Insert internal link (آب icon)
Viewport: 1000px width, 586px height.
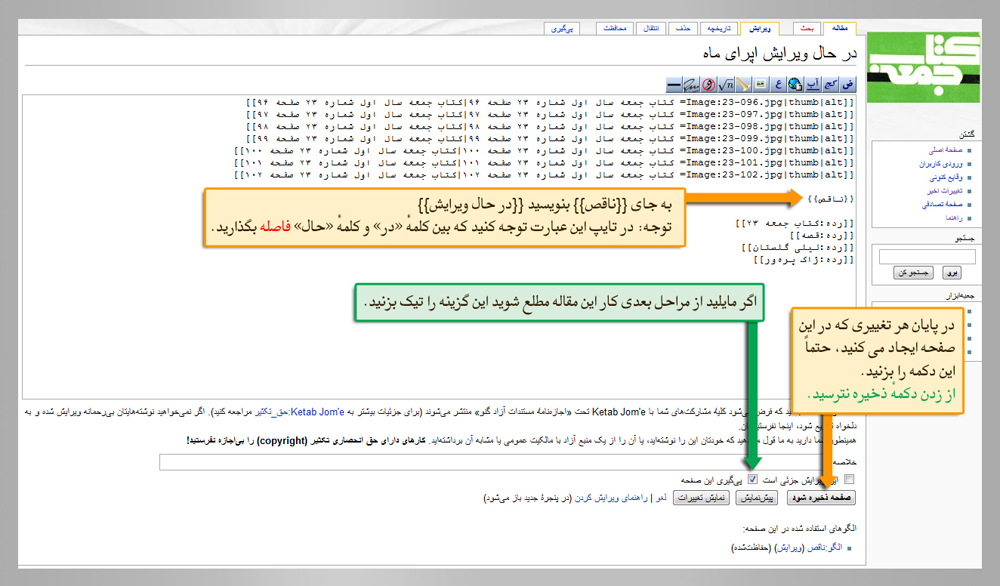point(813,84)
